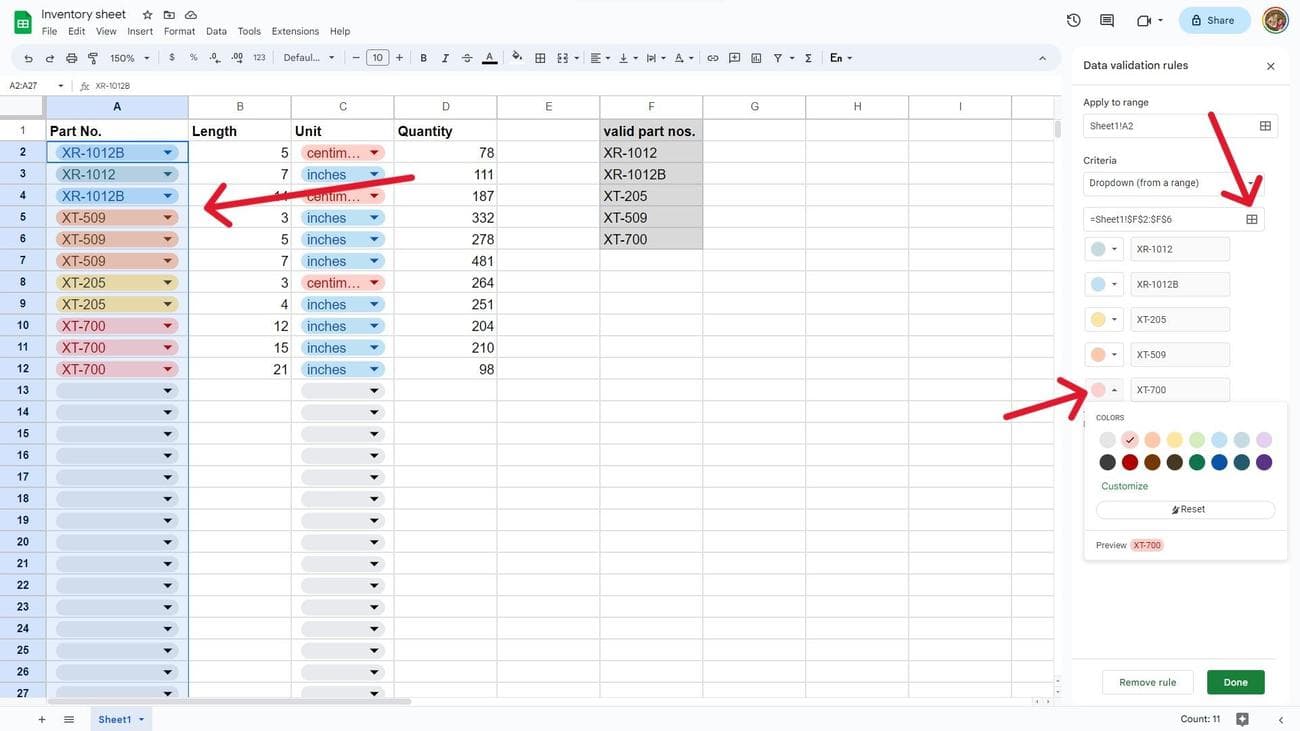Open the fill color bucket tool
Screen dimensions: 1300x731
point(517,58)
